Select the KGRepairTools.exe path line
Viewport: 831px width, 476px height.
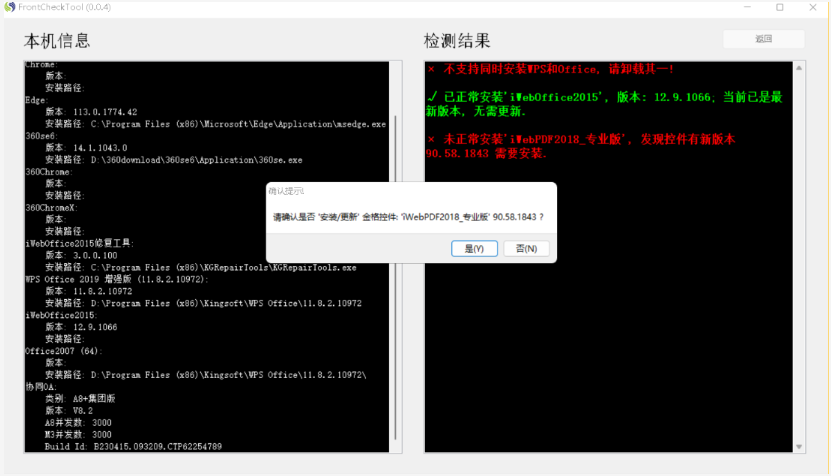[x=200, y=267]
